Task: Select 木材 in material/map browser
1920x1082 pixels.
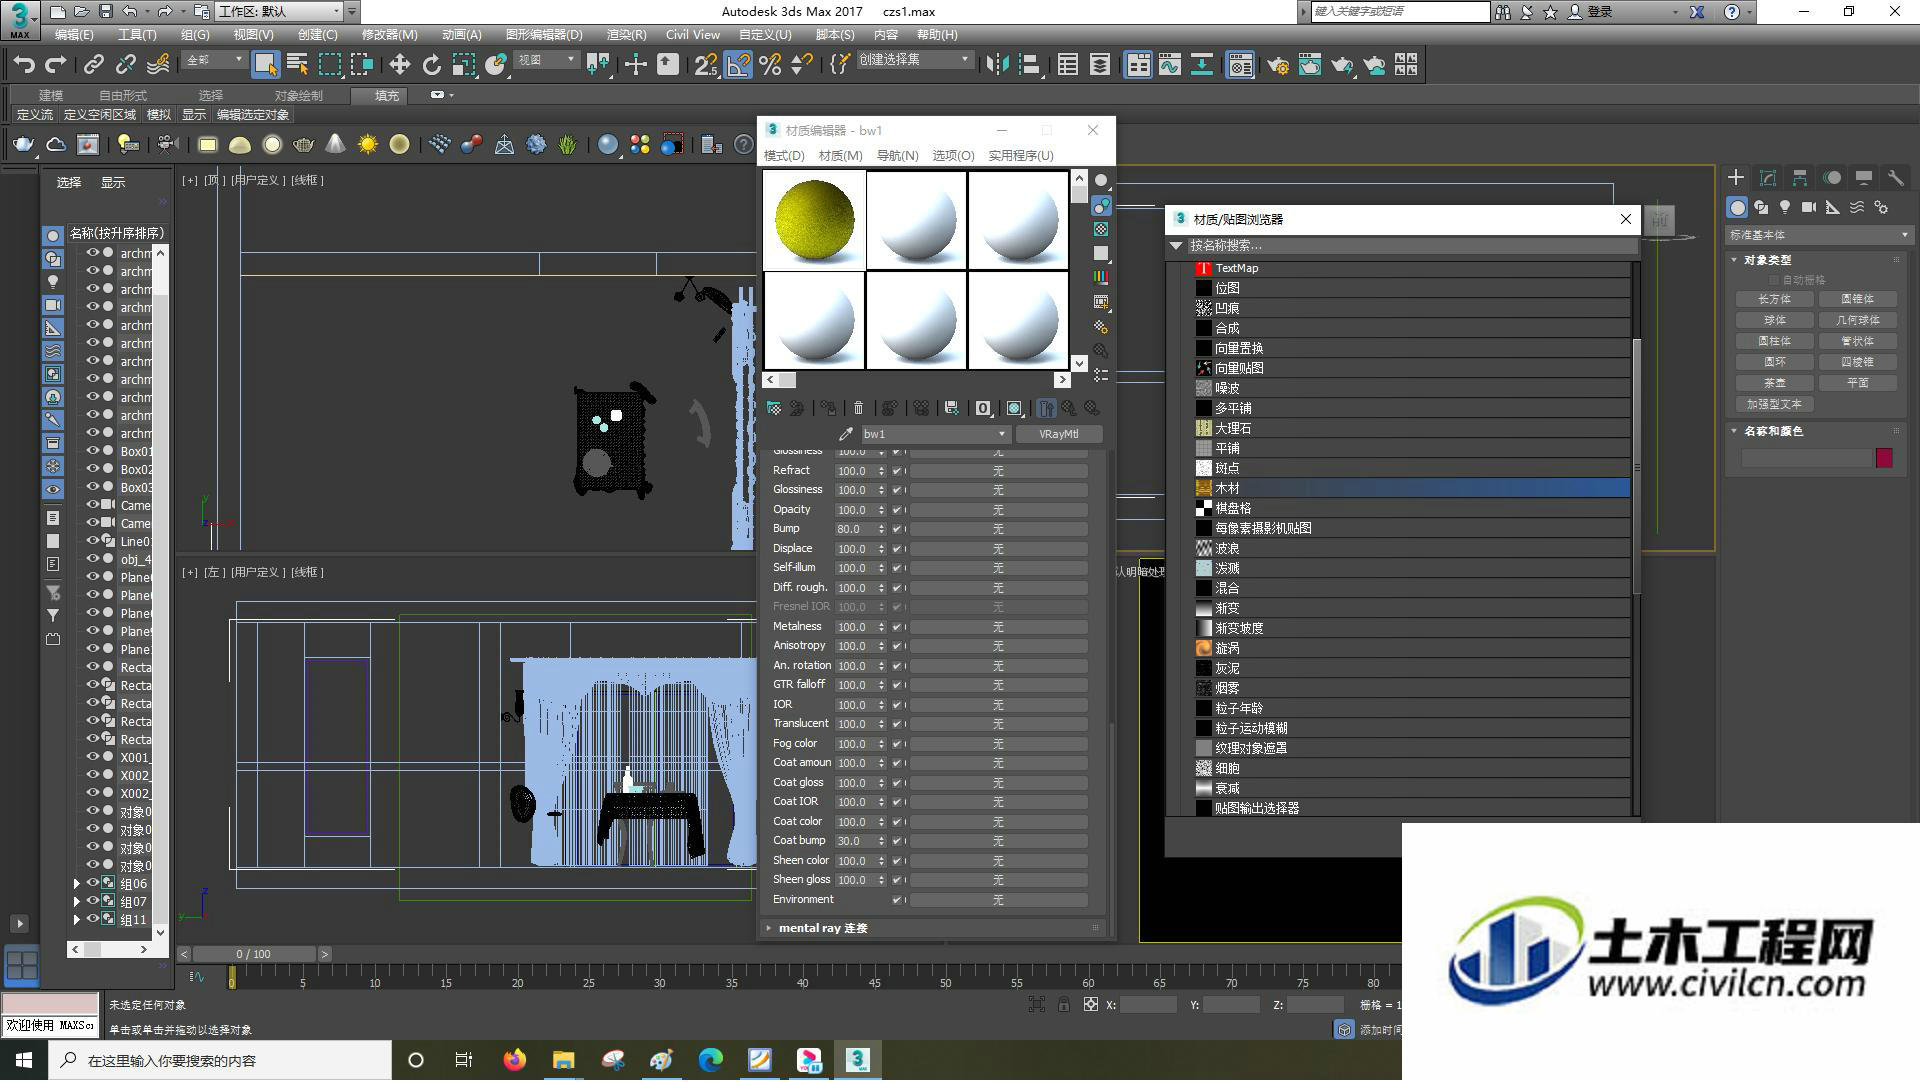Action: (x=1412, y=488)
